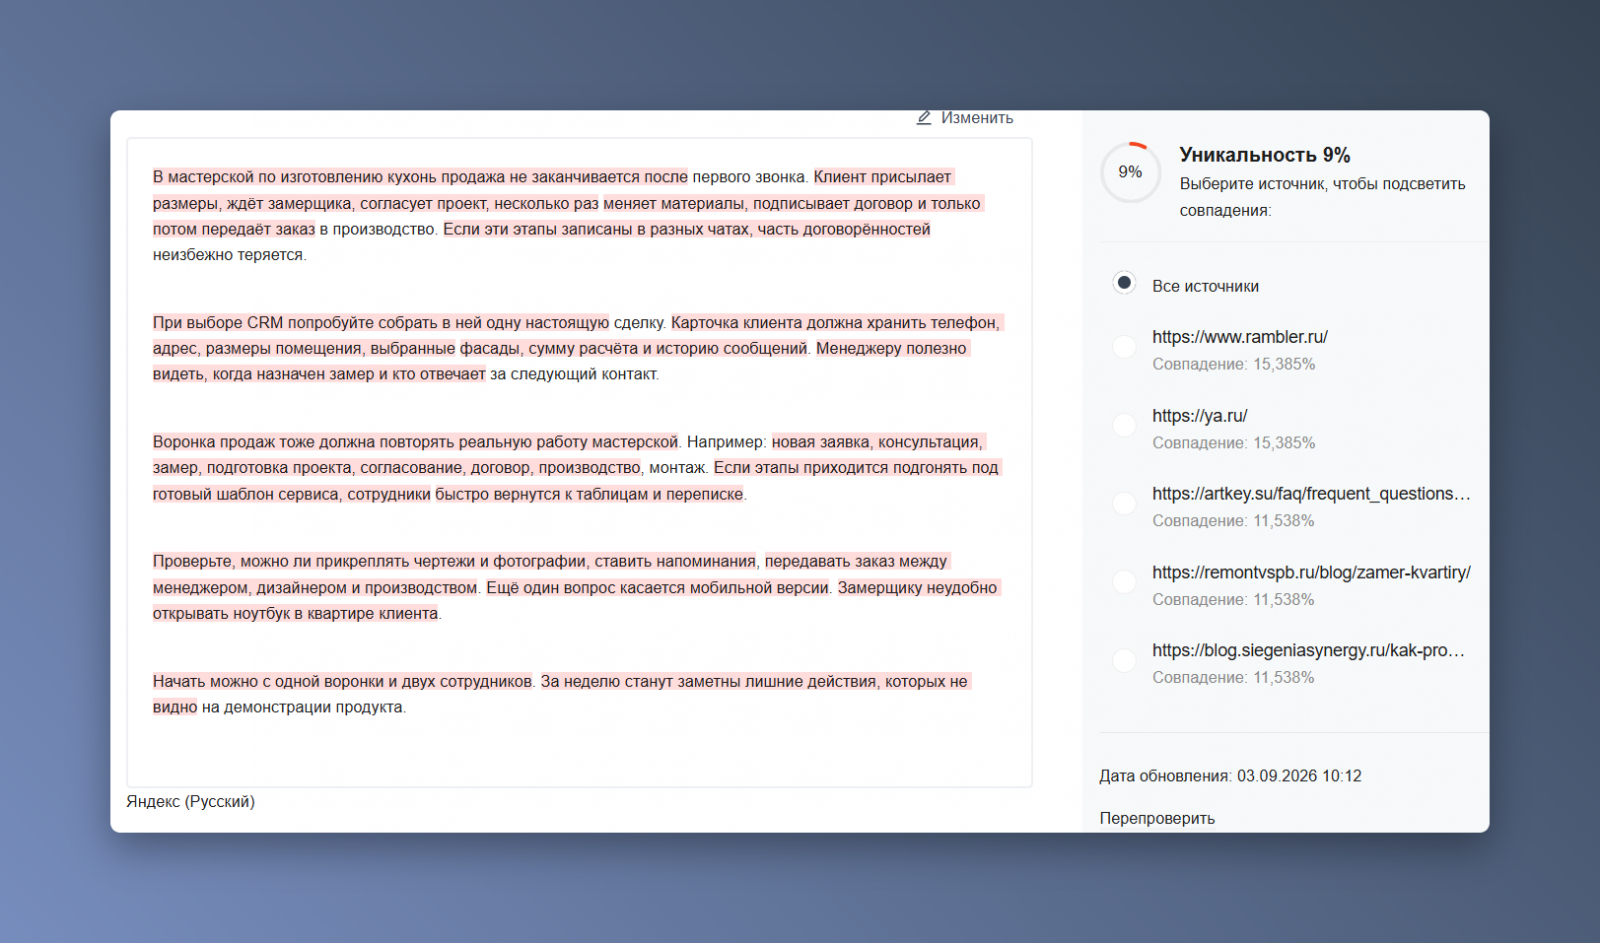Click the 'Изменить' edit button
This screenshot has height=943, width=1600.
click(x=965, y=118)
